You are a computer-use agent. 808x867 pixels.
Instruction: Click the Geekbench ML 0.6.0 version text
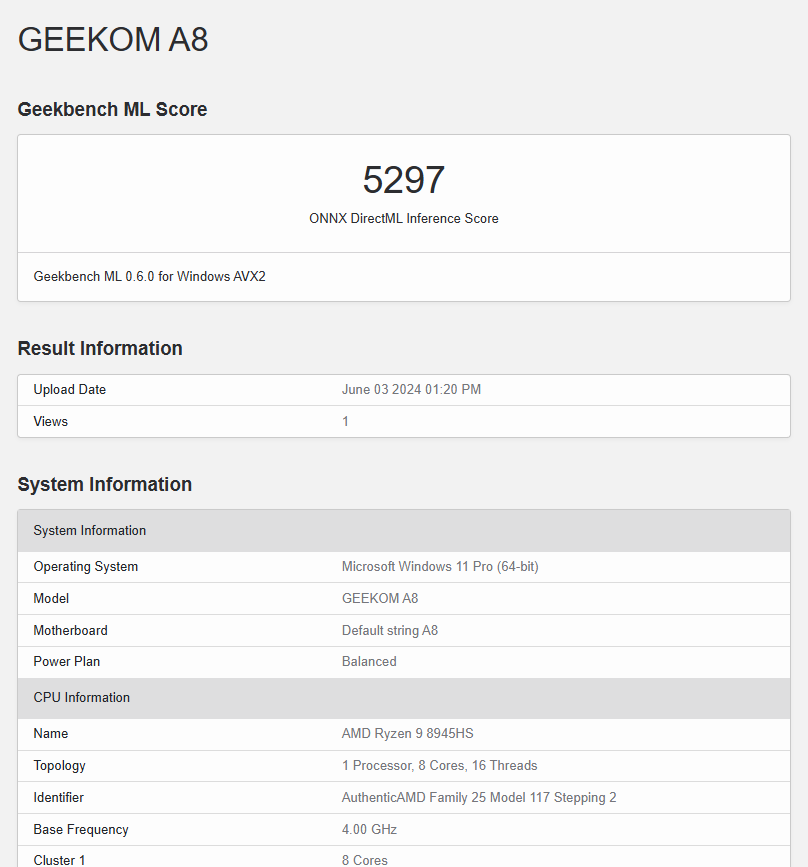pyautogui.click(x=149, y=276)
